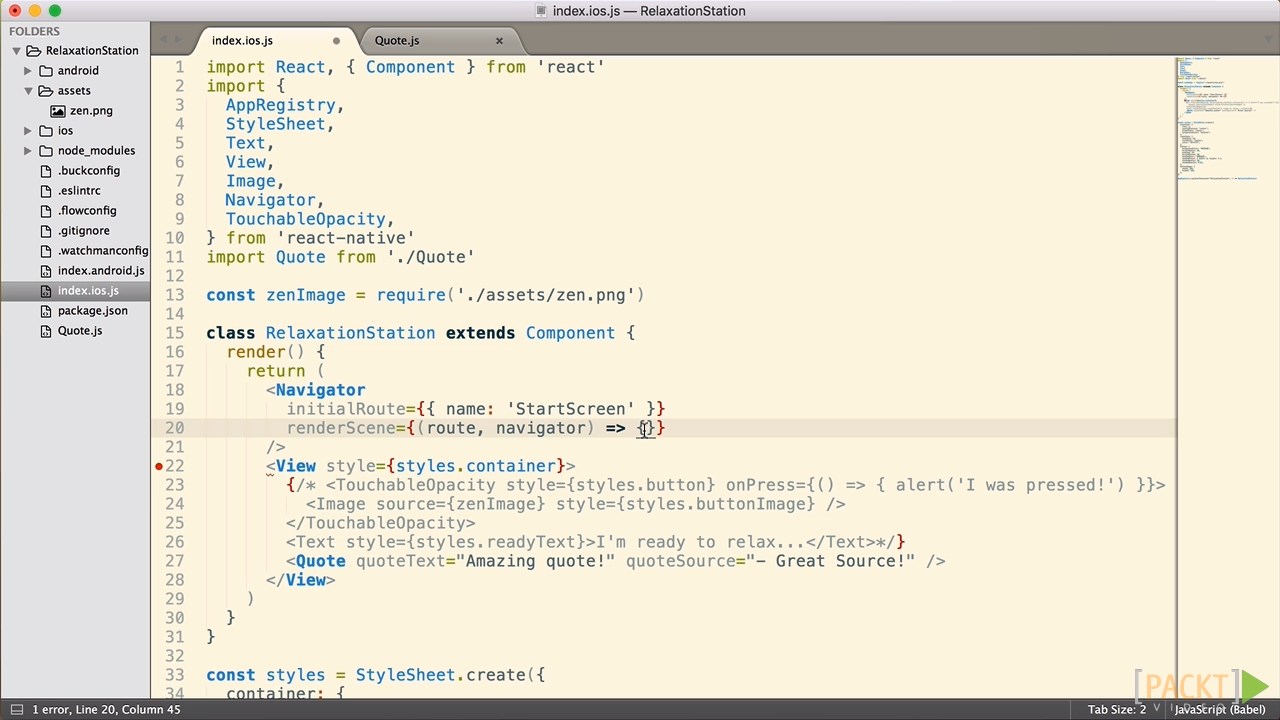Viewport: 1280px width, 720px height.
Task: Expand the node_modules folder arrow
Action: tap(28, 151)
